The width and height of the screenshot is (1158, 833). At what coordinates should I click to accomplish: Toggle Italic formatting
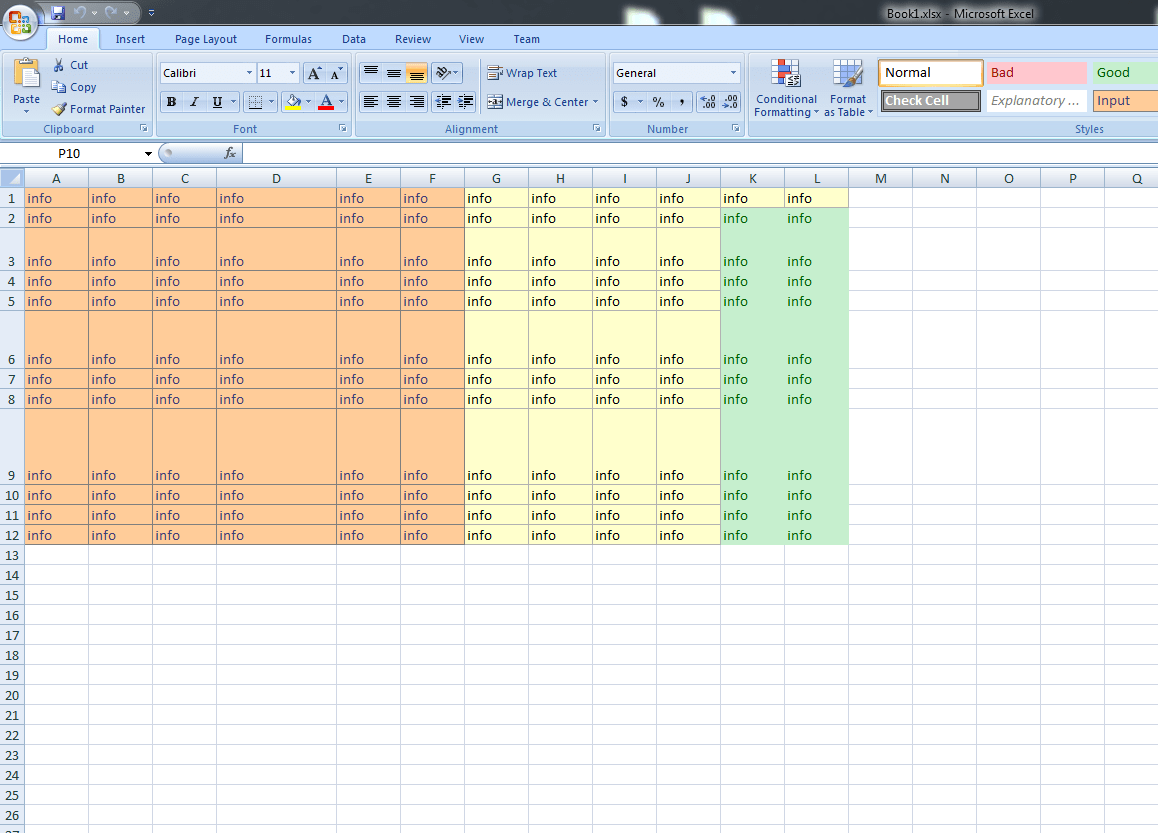pyautogui.click(x=192, y=101)
